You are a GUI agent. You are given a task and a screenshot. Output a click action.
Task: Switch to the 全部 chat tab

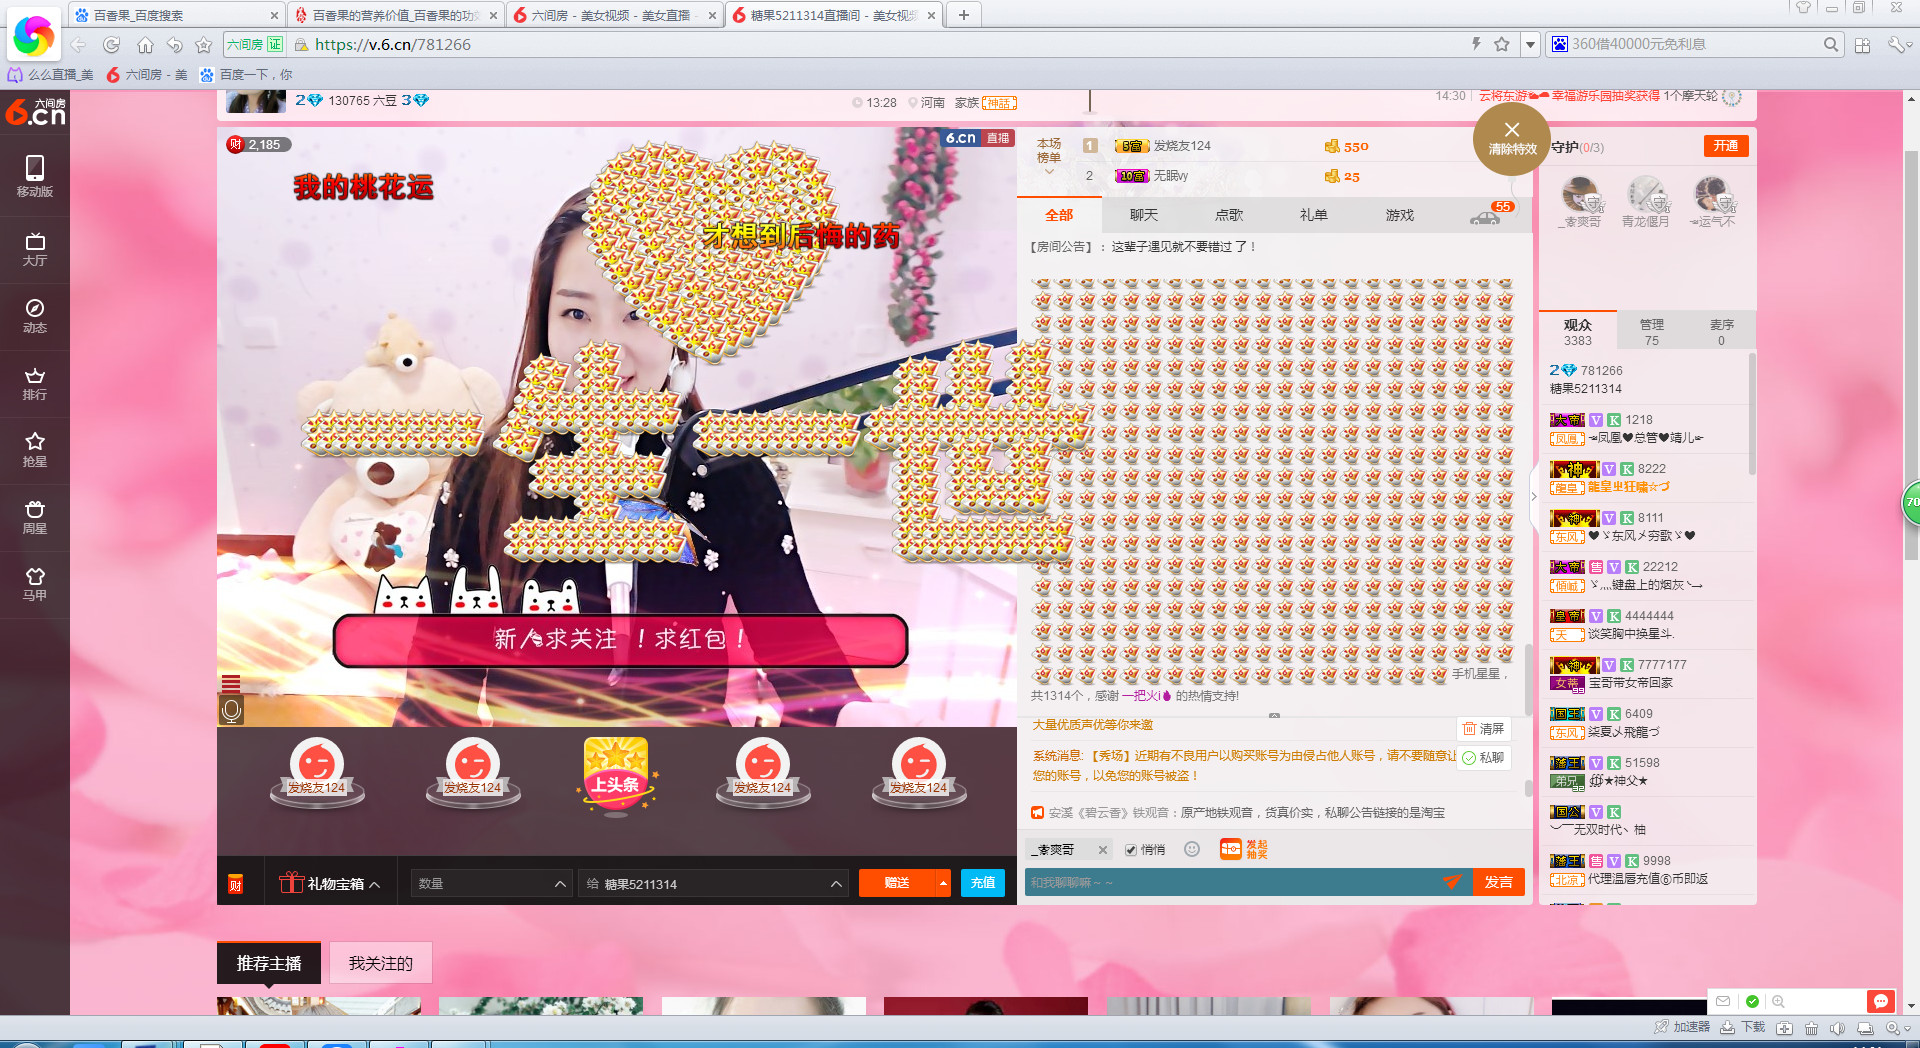1059,215
